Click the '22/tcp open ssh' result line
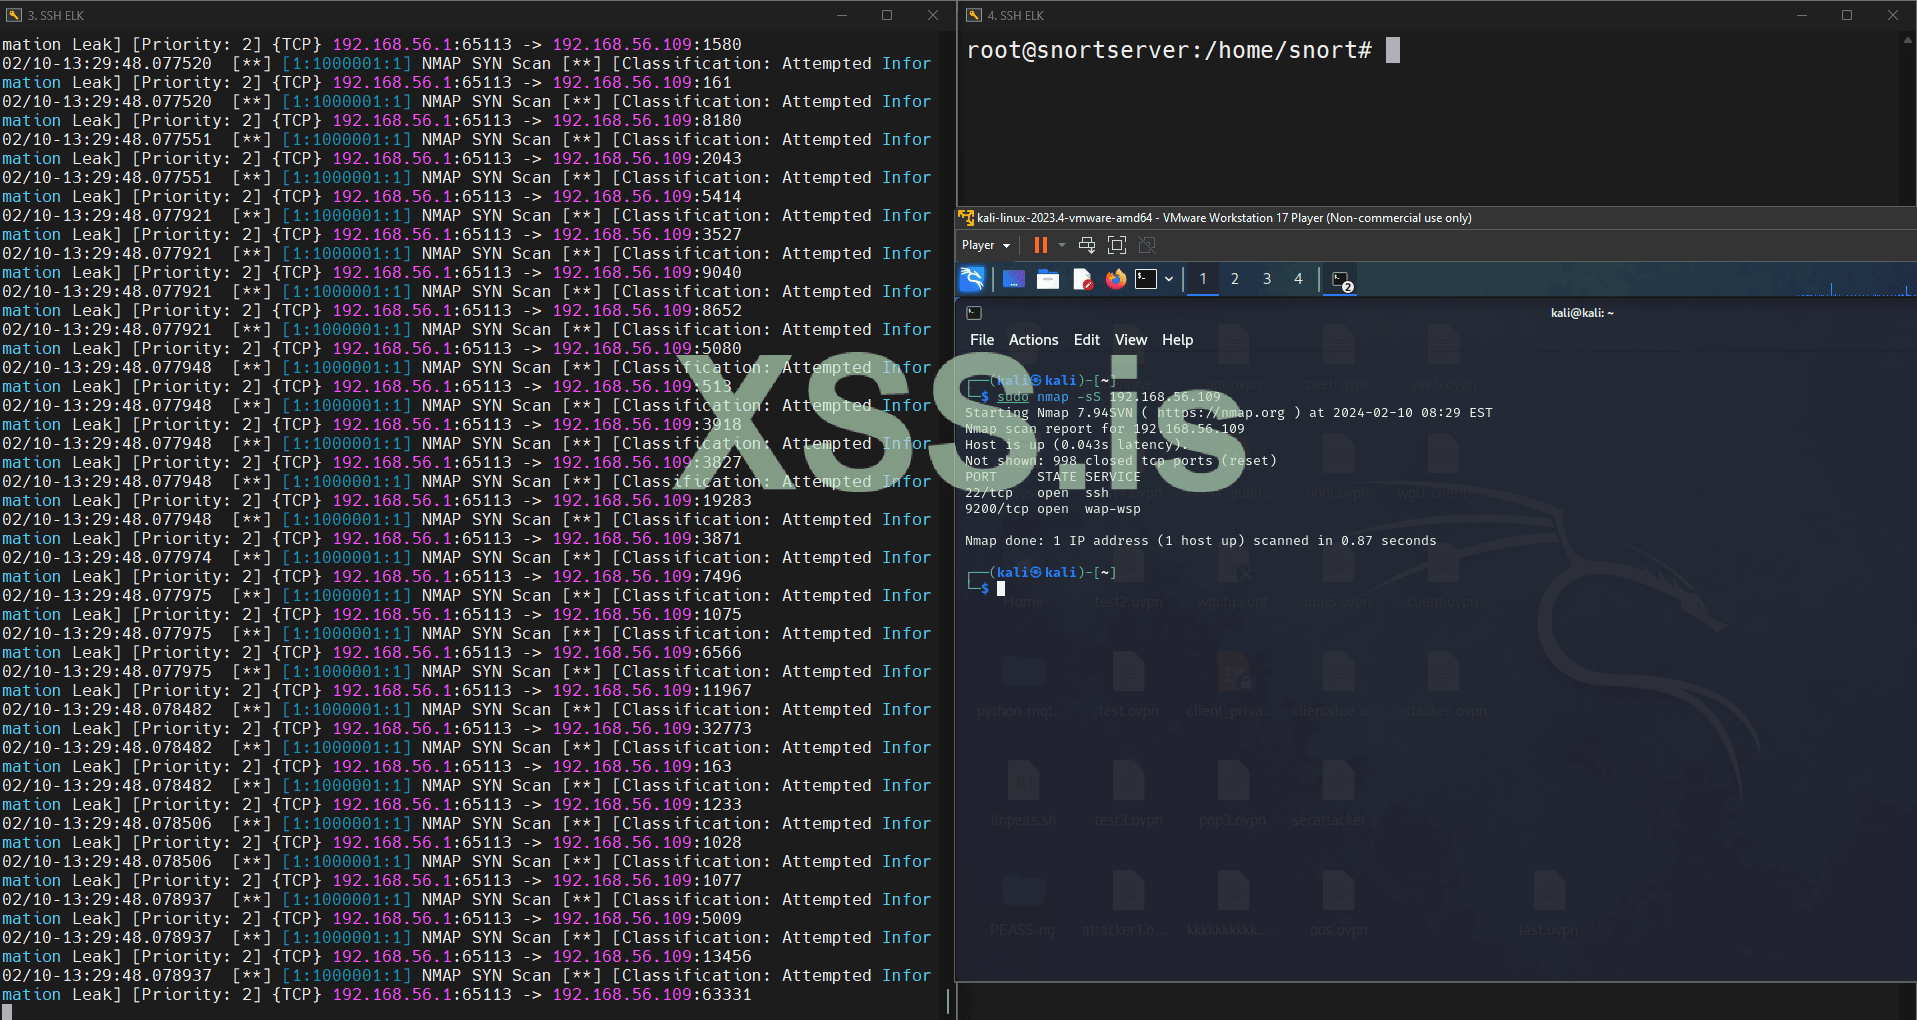 point(1037,493)
